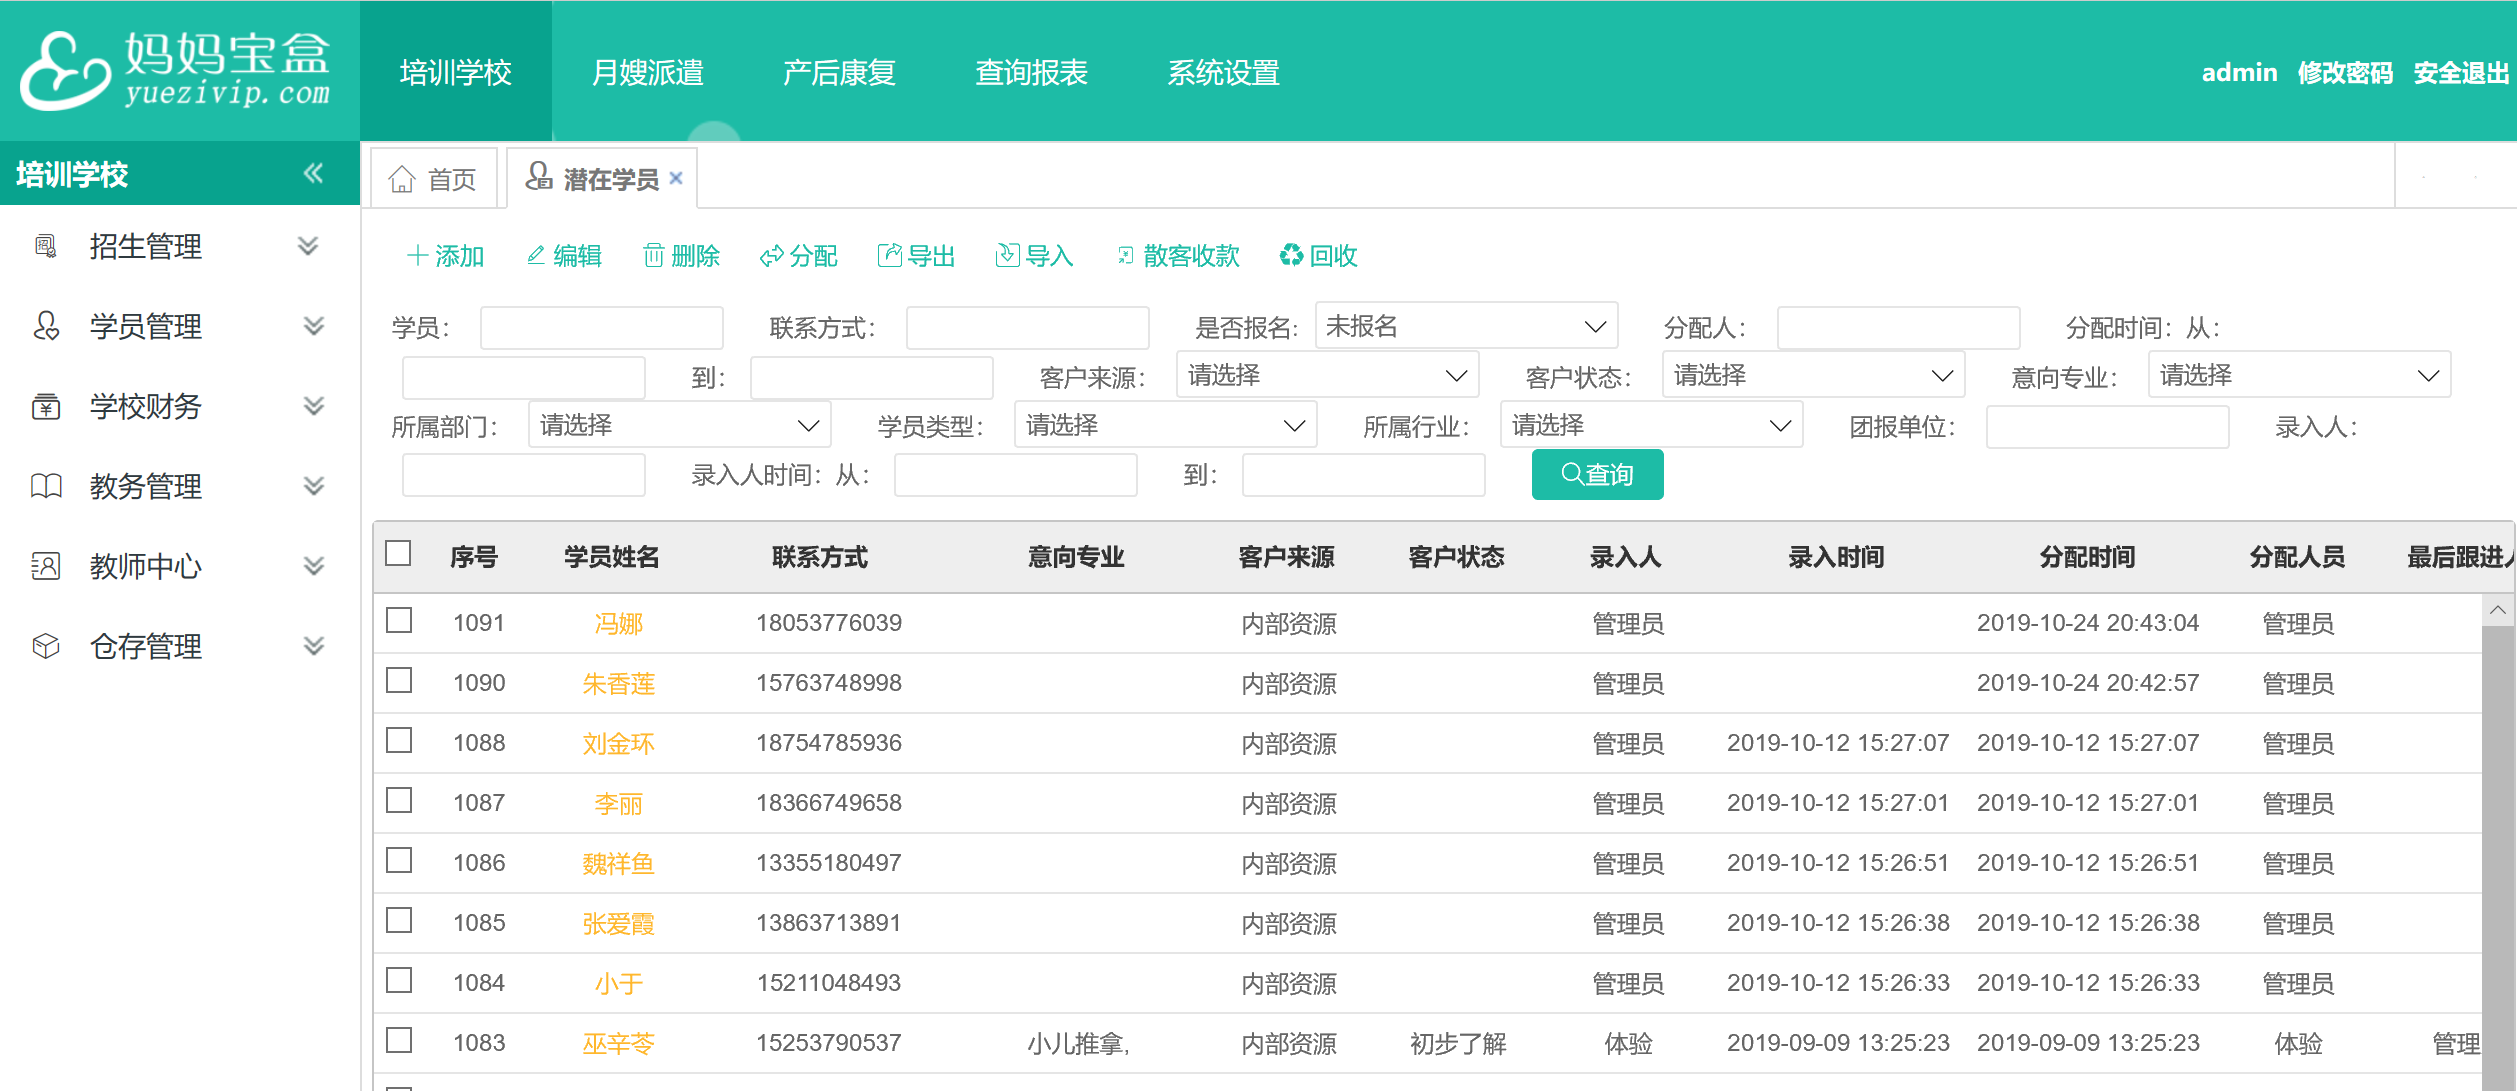2517x1091 pixels.
Task: Open the 月嫂派遣 top menu
Action: click(x=648, y=72)
